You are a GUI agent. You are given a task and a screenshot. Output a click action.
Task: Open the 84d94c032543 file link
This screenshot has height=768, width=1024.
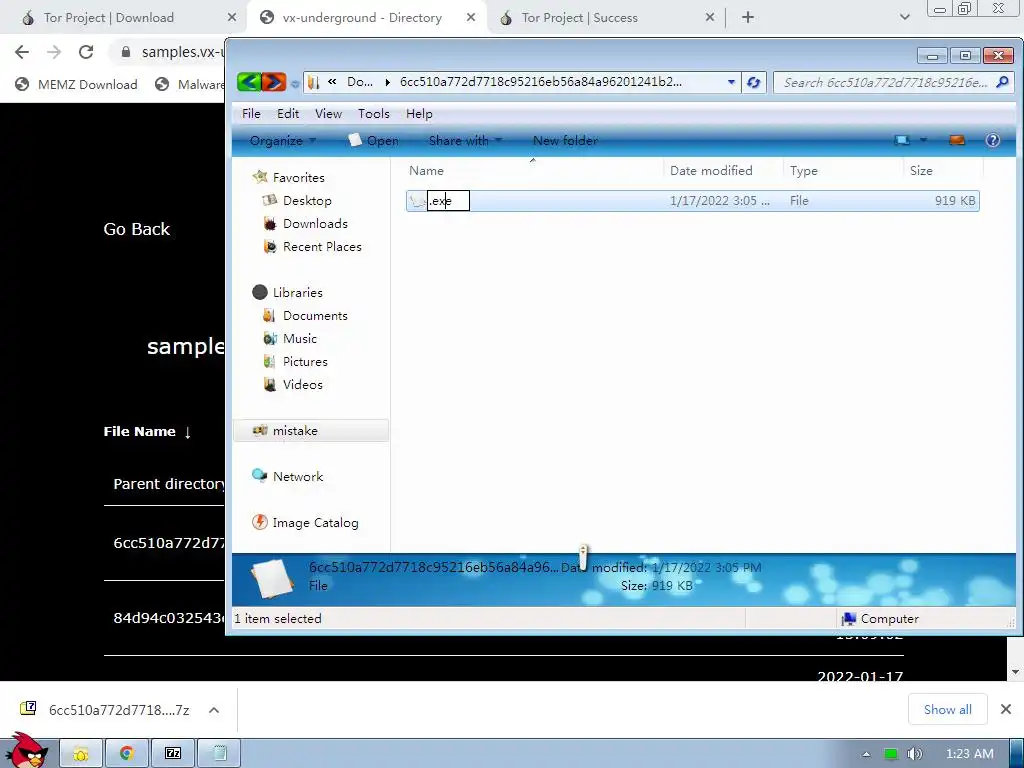click(x=168, y=618)
